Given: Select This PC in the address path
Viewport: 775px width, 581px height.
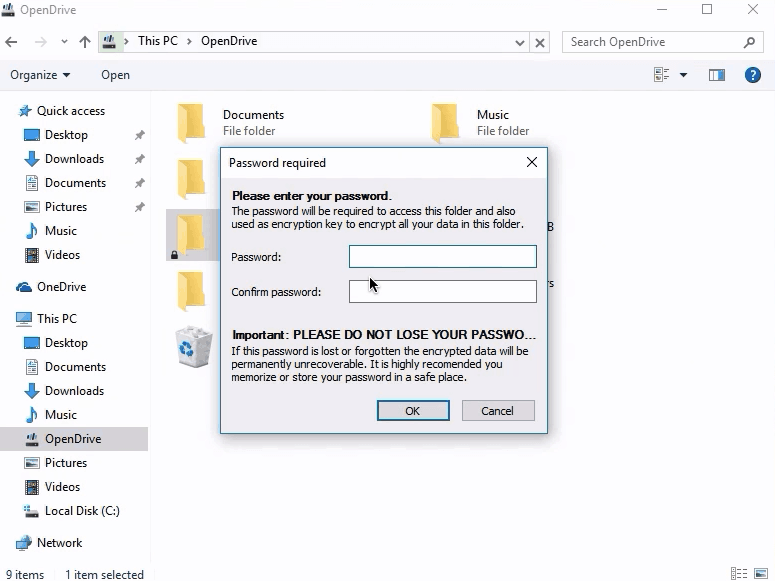Looking at the screenshot, I should tap(158, 41).
